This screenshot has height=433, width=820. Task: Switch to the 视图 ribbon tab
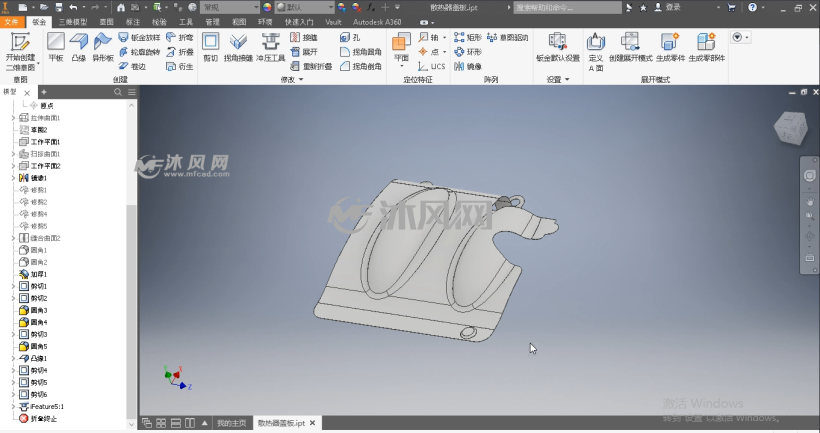click(239, 22)
